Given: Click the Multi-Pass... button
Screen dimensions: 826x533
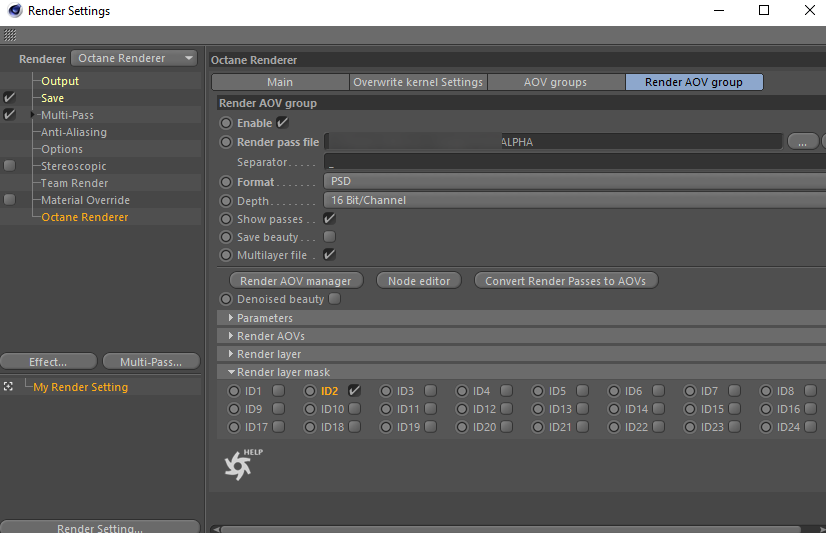Looking at the screenshot, I should 151,362.
